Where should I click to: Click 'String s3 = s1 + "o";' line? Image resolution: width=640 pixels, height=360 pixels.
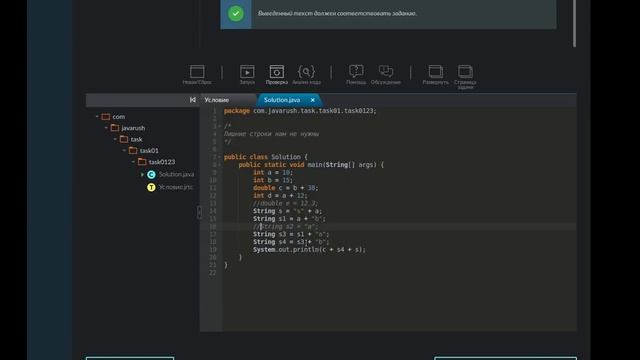(x=291, y=234)
